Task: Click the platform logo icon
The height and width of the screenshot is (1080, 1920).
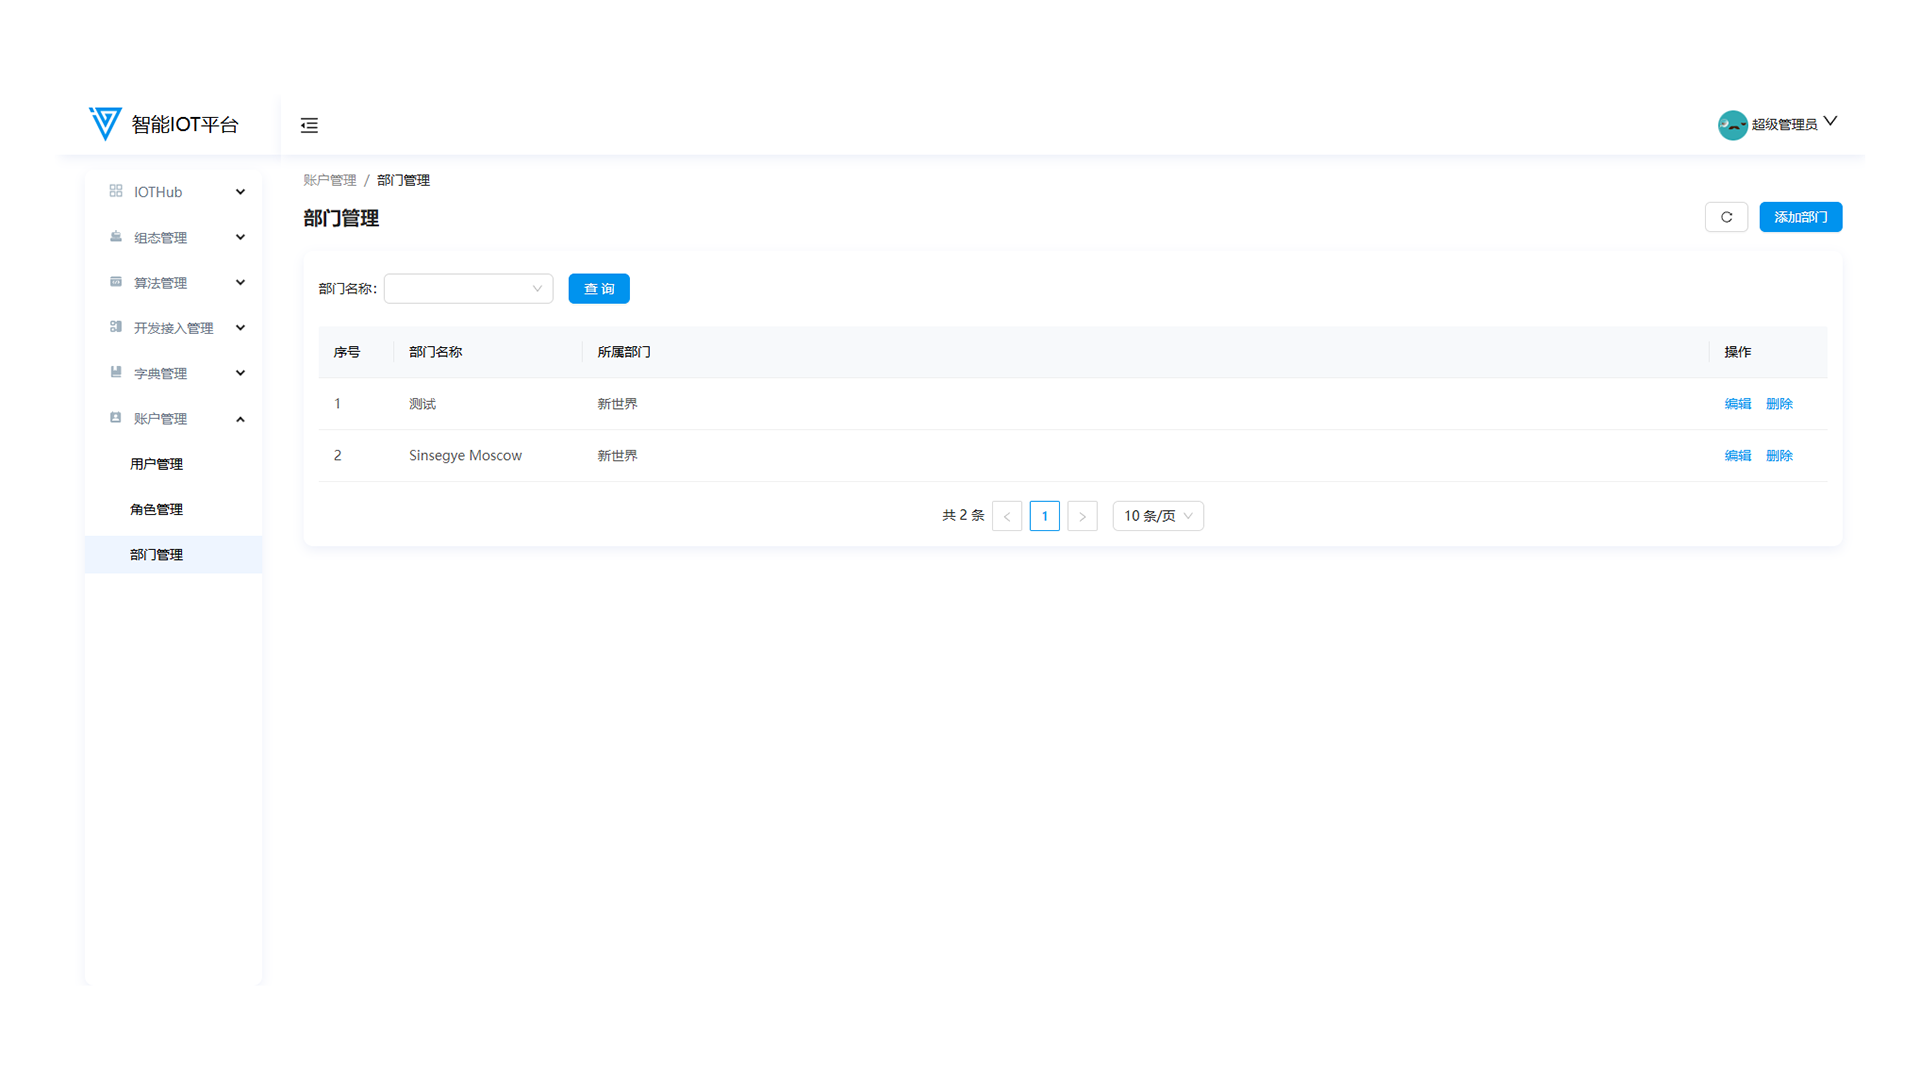Action: 105,124
